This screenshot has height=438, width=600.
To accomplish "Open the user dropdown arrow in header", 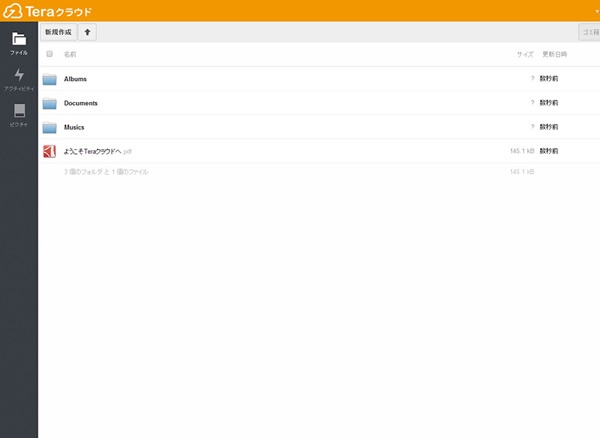I will 597,11.
